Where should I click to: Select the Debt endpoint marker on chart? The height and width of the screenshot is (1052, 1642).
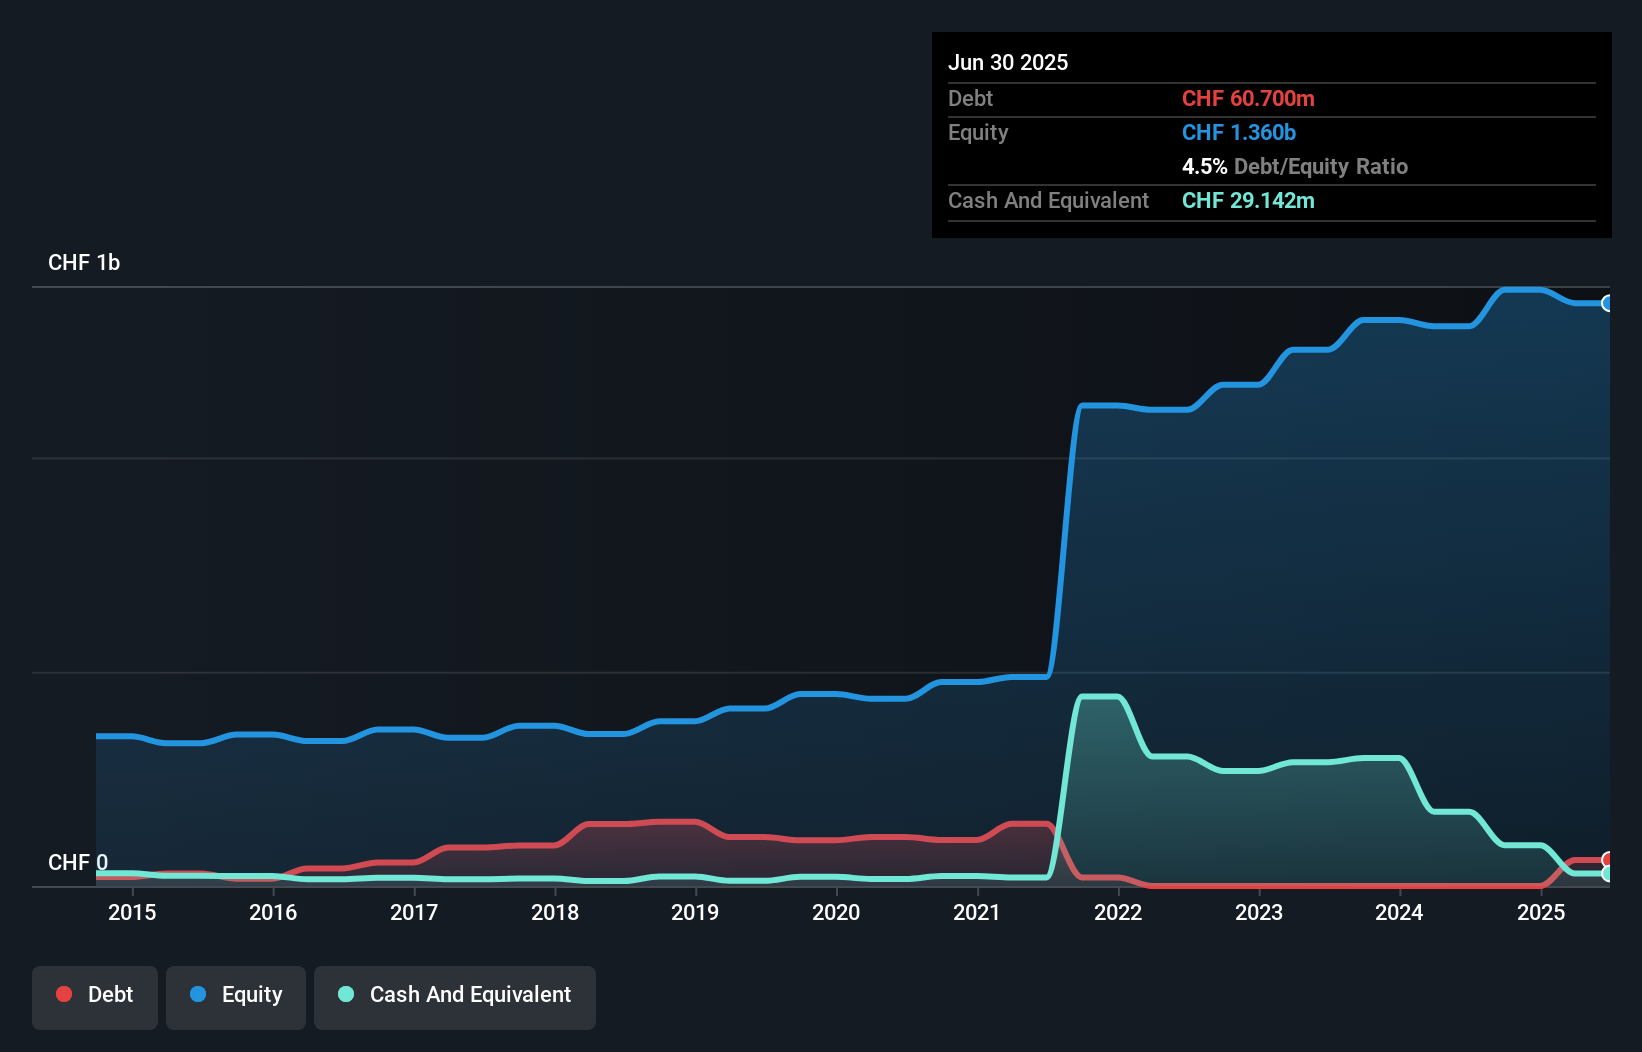[1607, 860]
